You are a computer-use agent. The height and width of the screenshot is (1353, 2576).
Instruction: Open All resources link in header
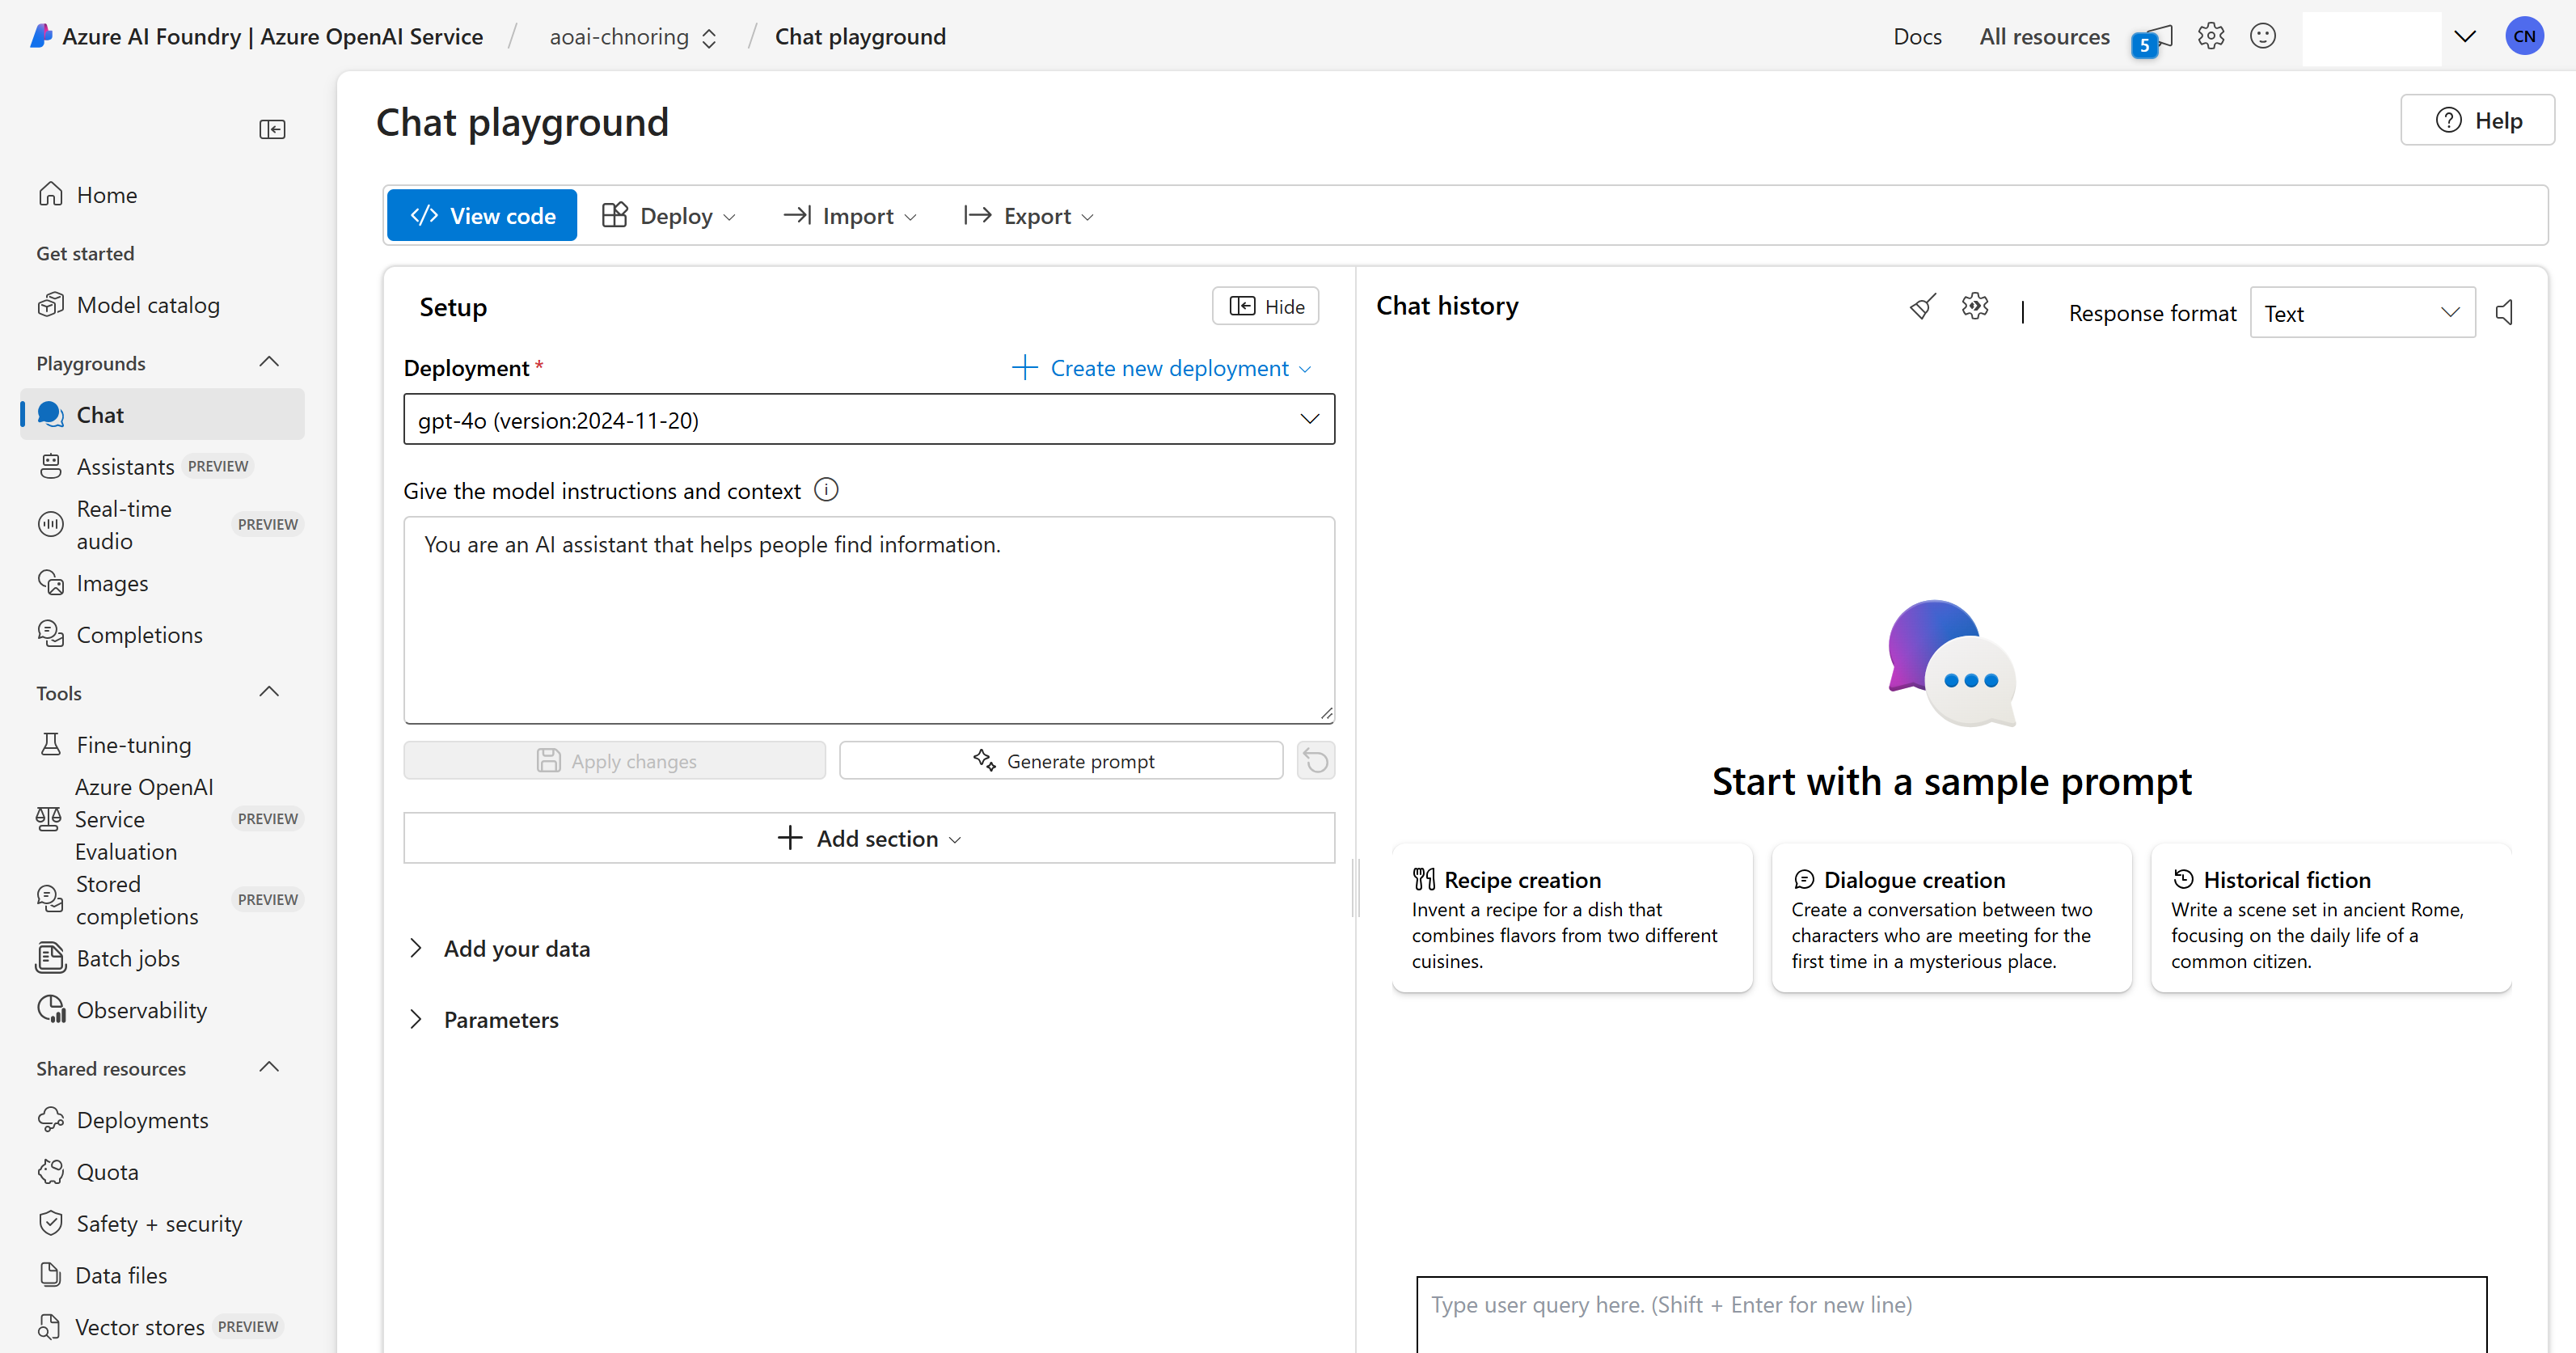(2044, 36)
